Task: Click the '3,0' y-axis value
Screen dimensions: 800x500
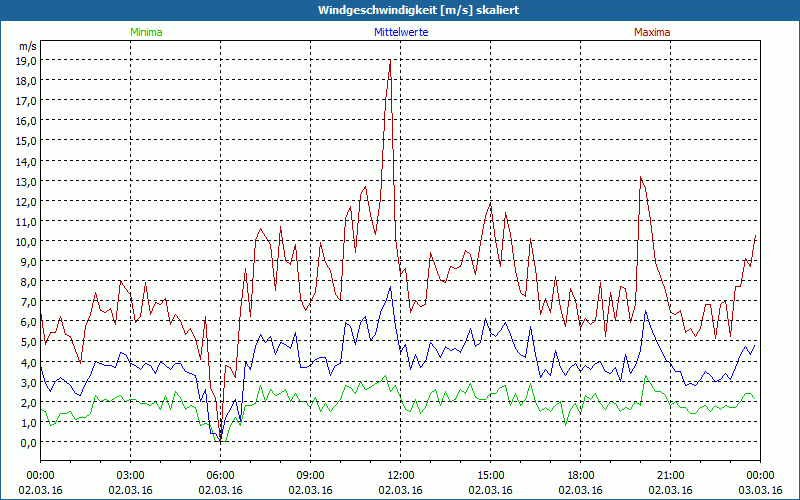Action: pos(29,382)
